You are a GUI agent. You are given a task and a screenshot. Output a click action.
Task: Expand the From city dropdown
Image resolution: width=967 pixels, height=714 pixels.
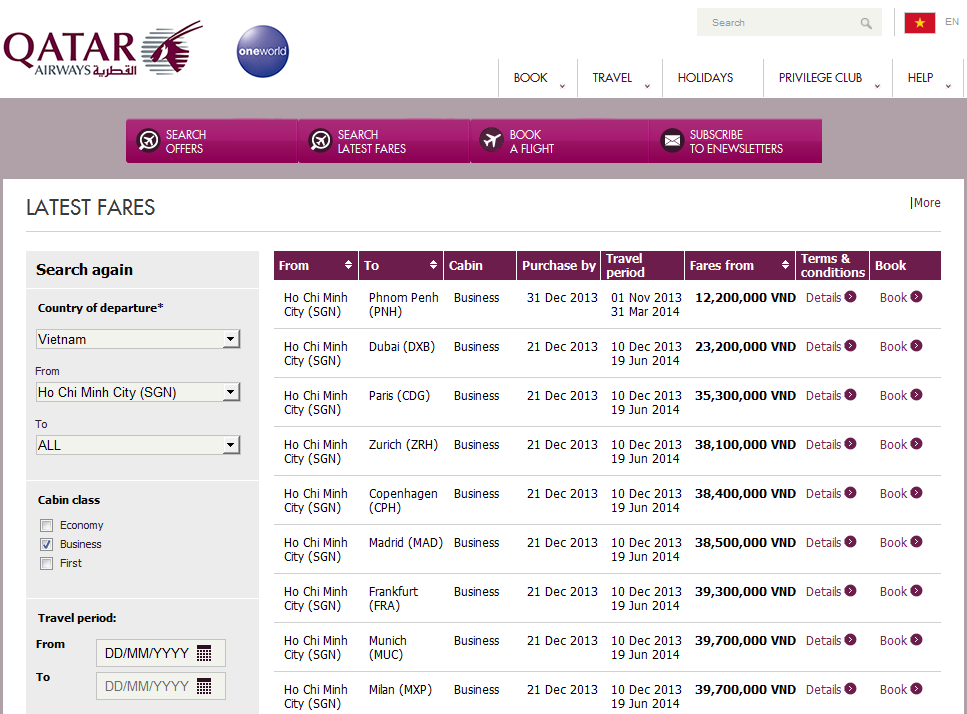click(x=231, y=393)
